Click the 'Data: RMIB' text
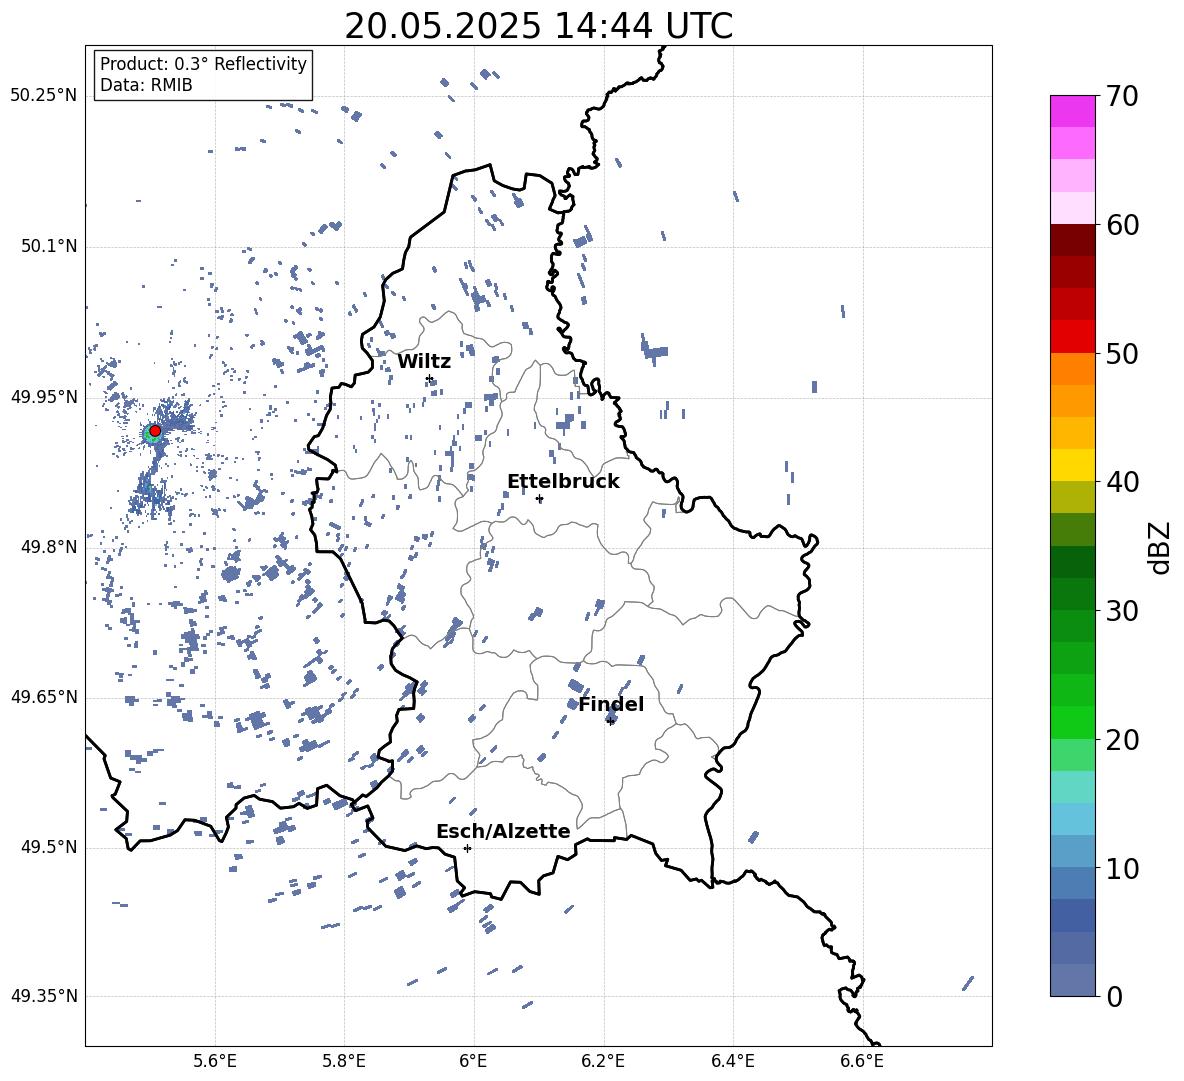This screenshot has width=1184, height=1081. pyautogui.click(x=146, y=85)
